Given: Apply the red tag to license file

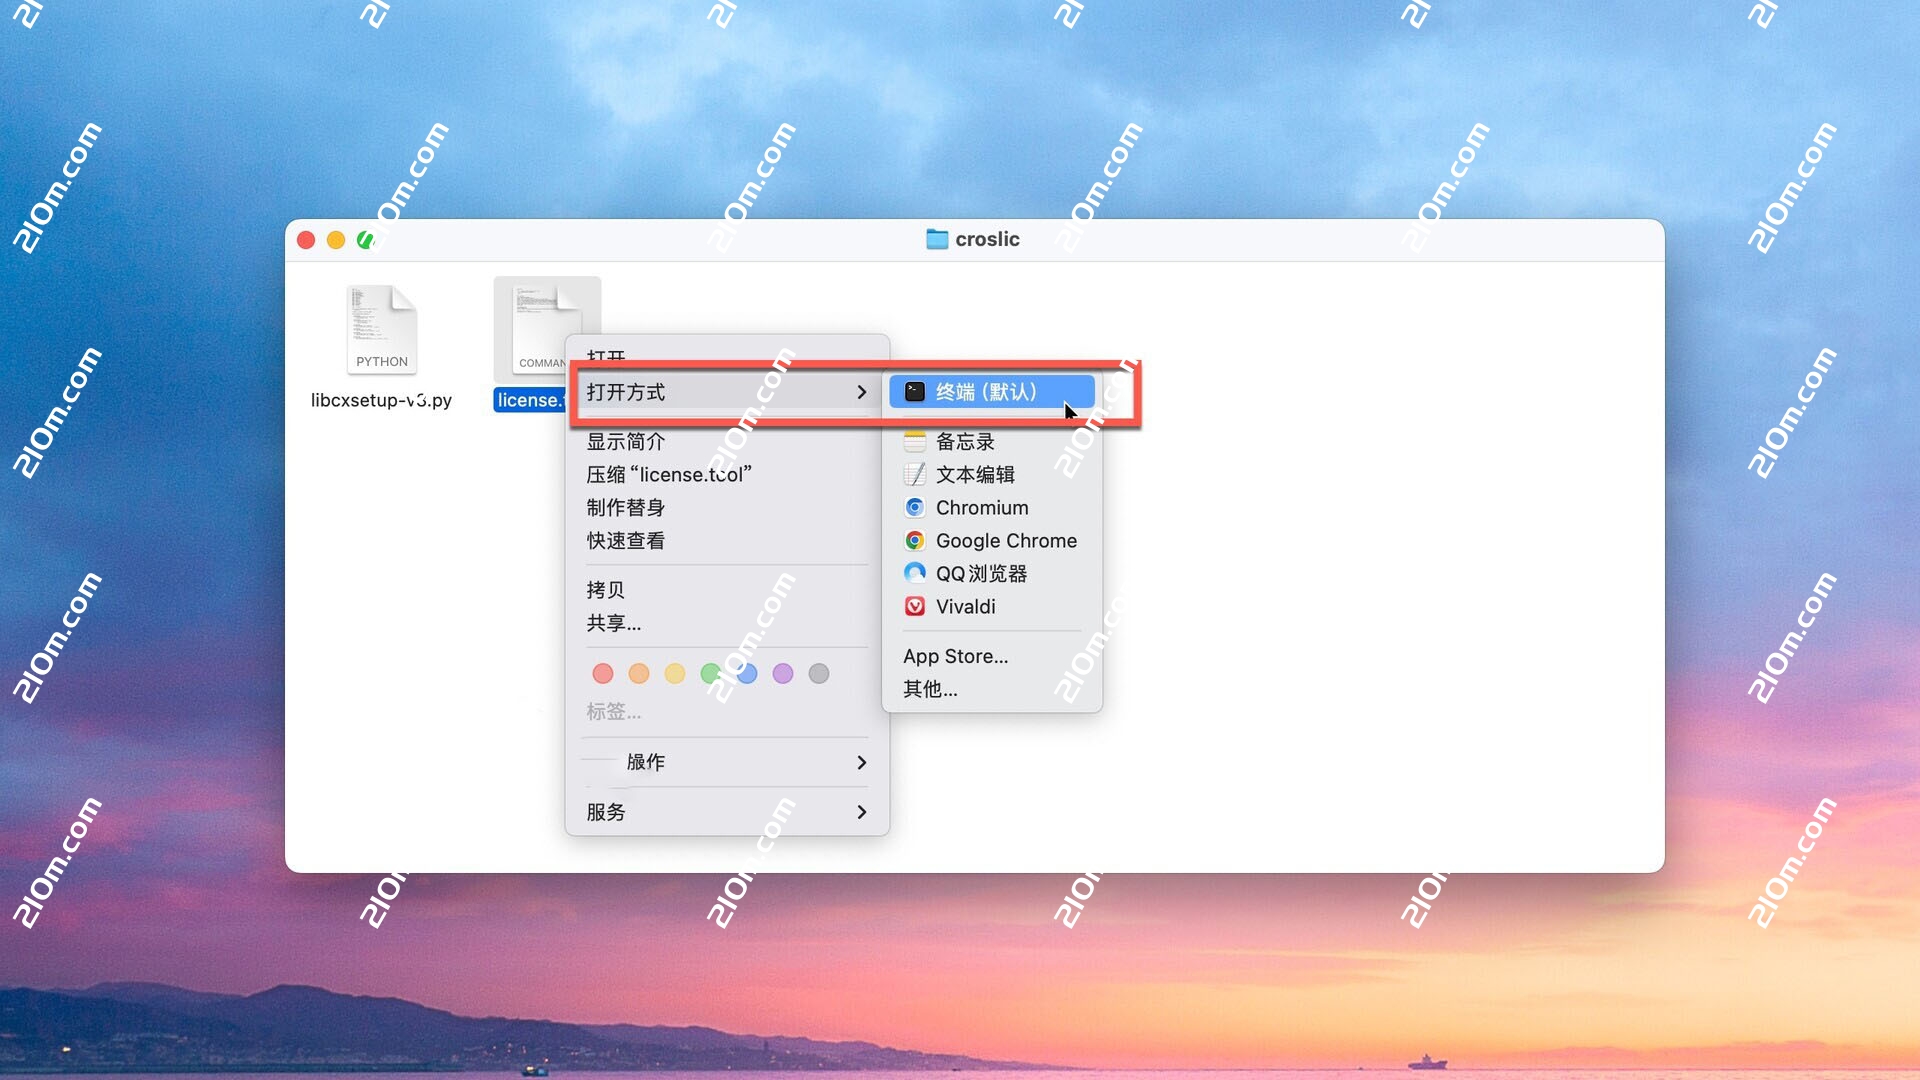Looking at the screenshot, I should [603, 673].
